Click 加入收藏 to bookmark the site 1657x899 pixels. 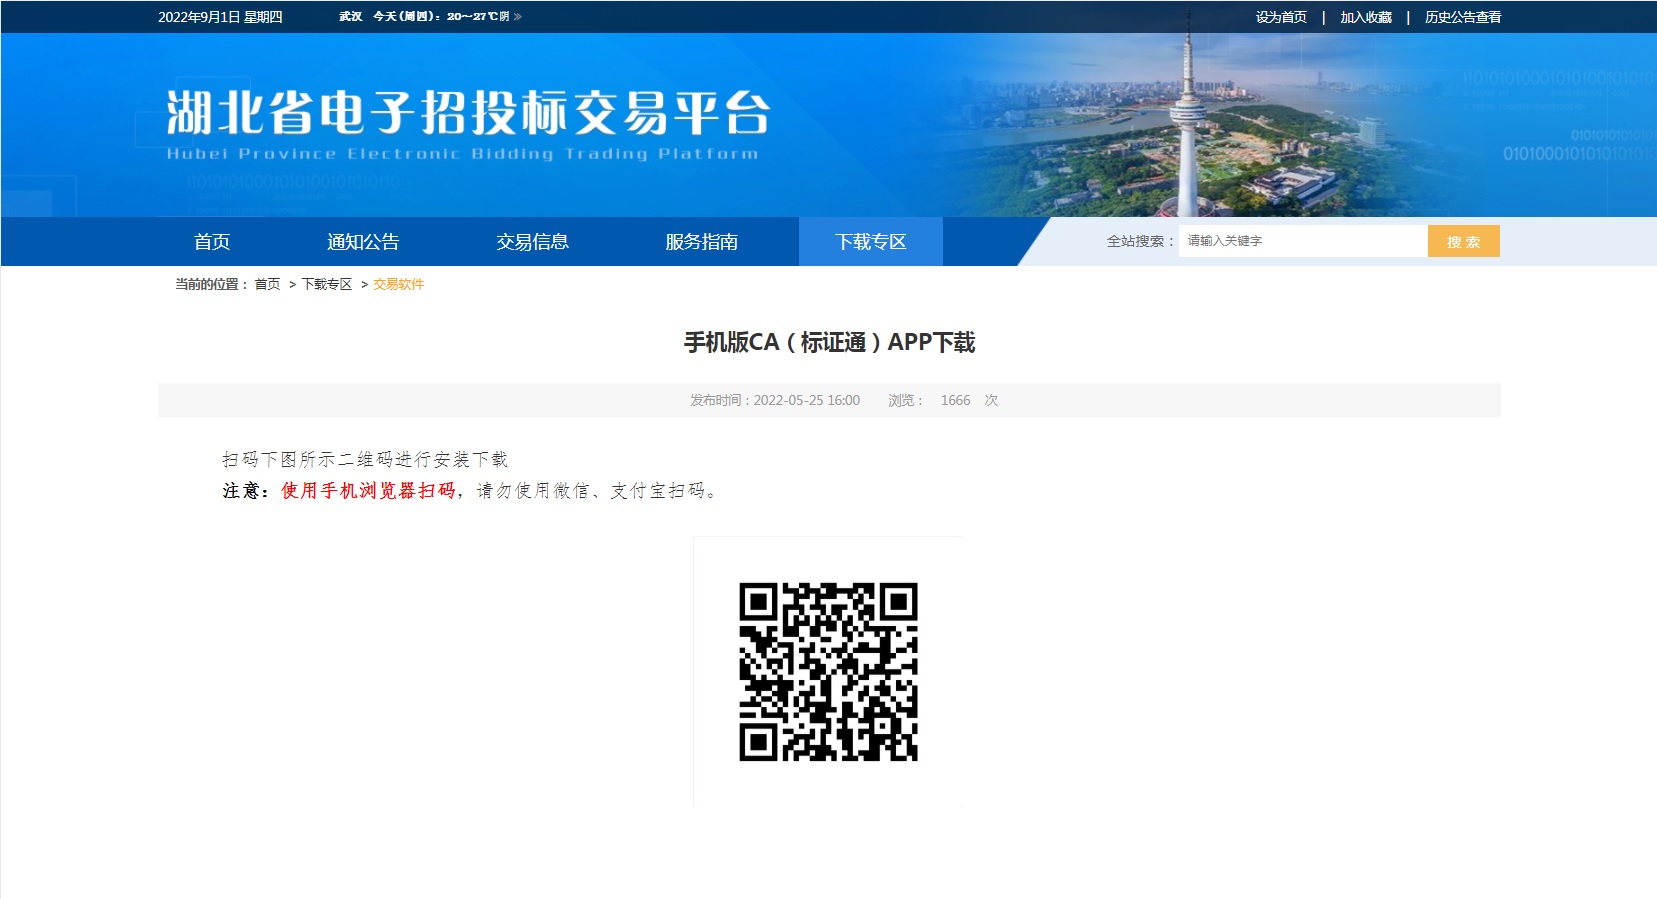(1365, 17)
